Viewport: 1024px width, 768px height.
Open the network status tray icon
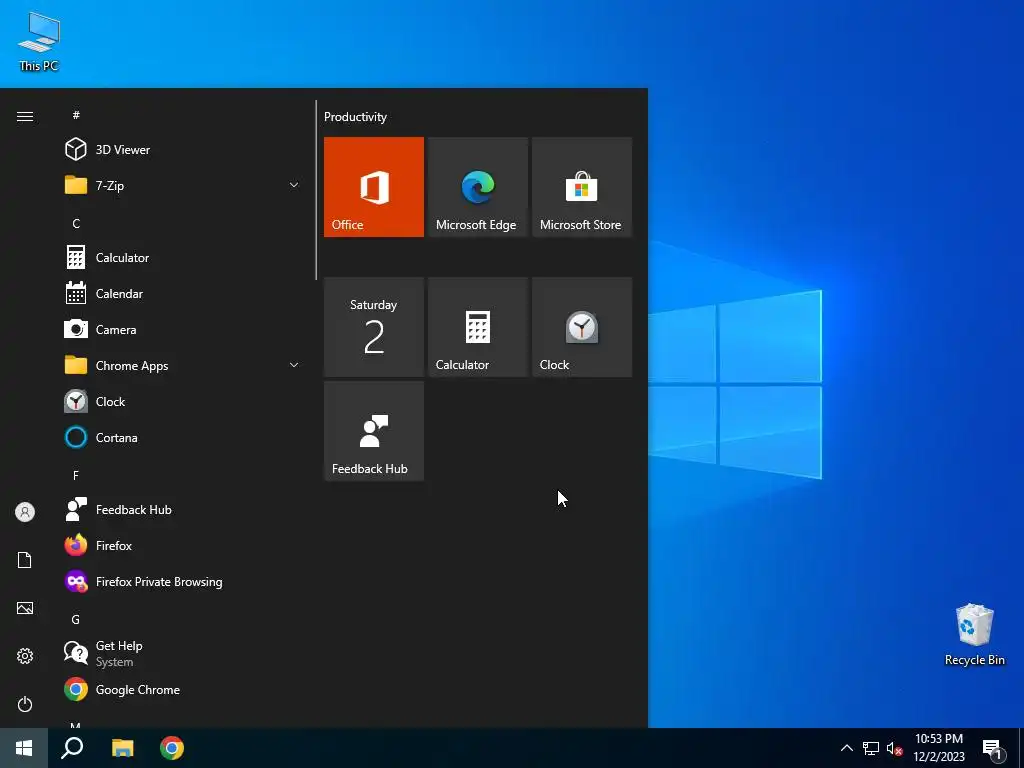point(871,748)
